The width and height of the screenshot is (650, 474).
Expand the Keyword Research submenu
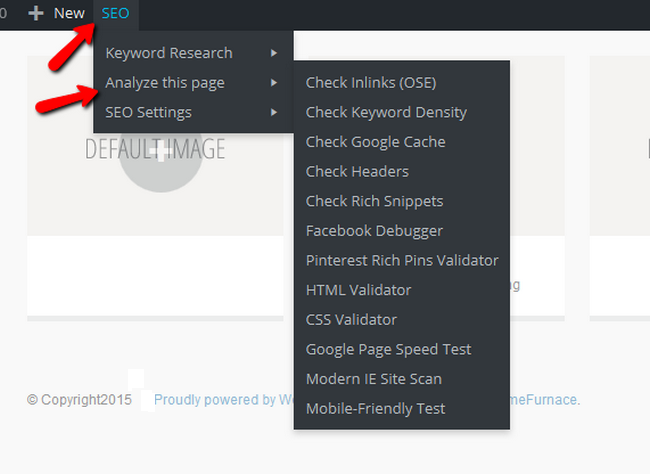(x=169, y=53)
